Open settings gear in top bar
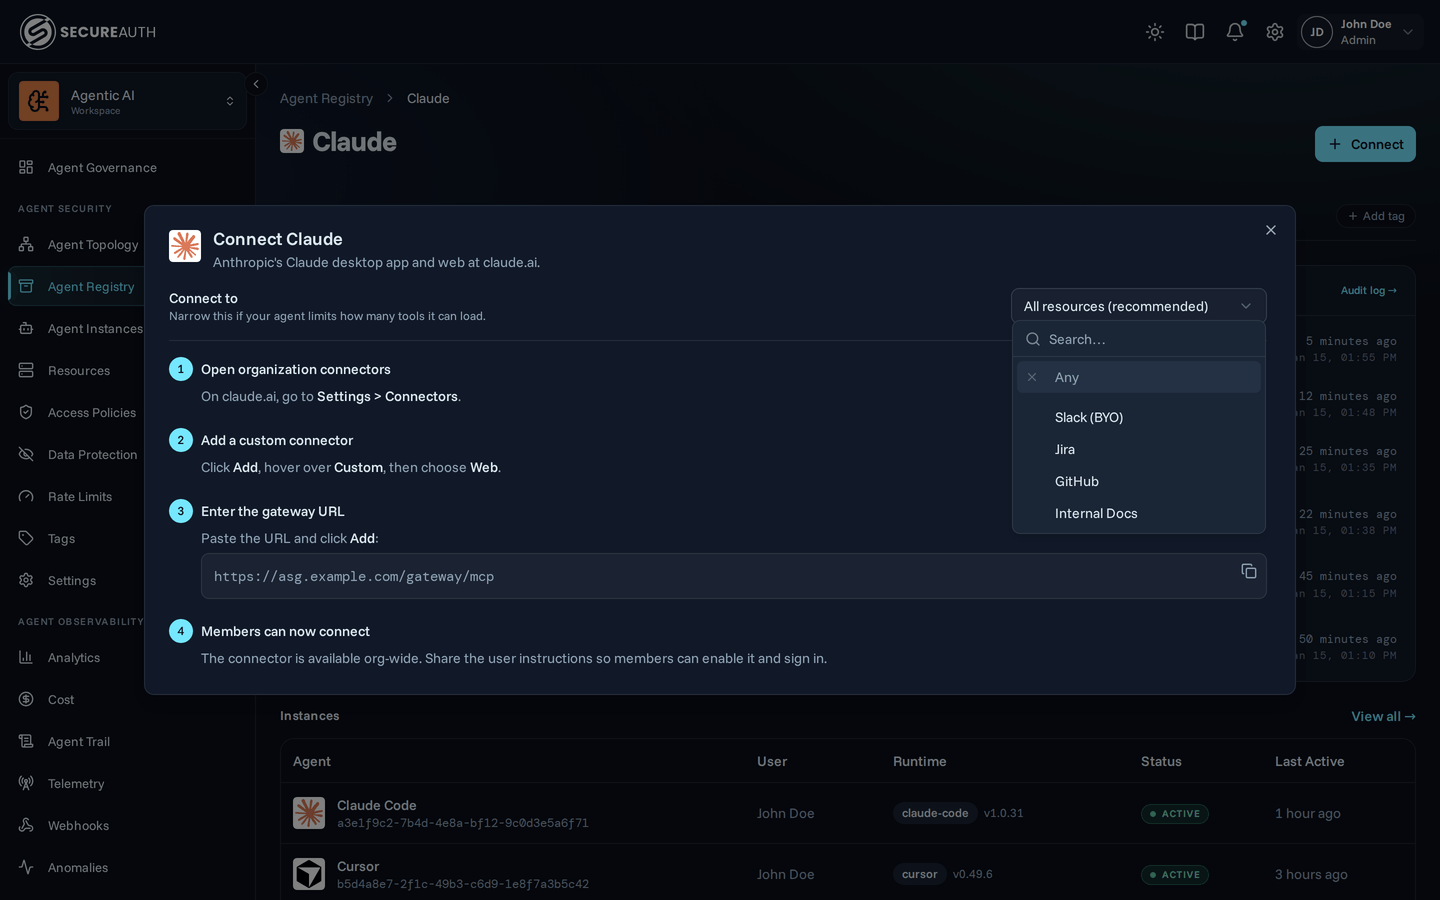 [1275, 32]
